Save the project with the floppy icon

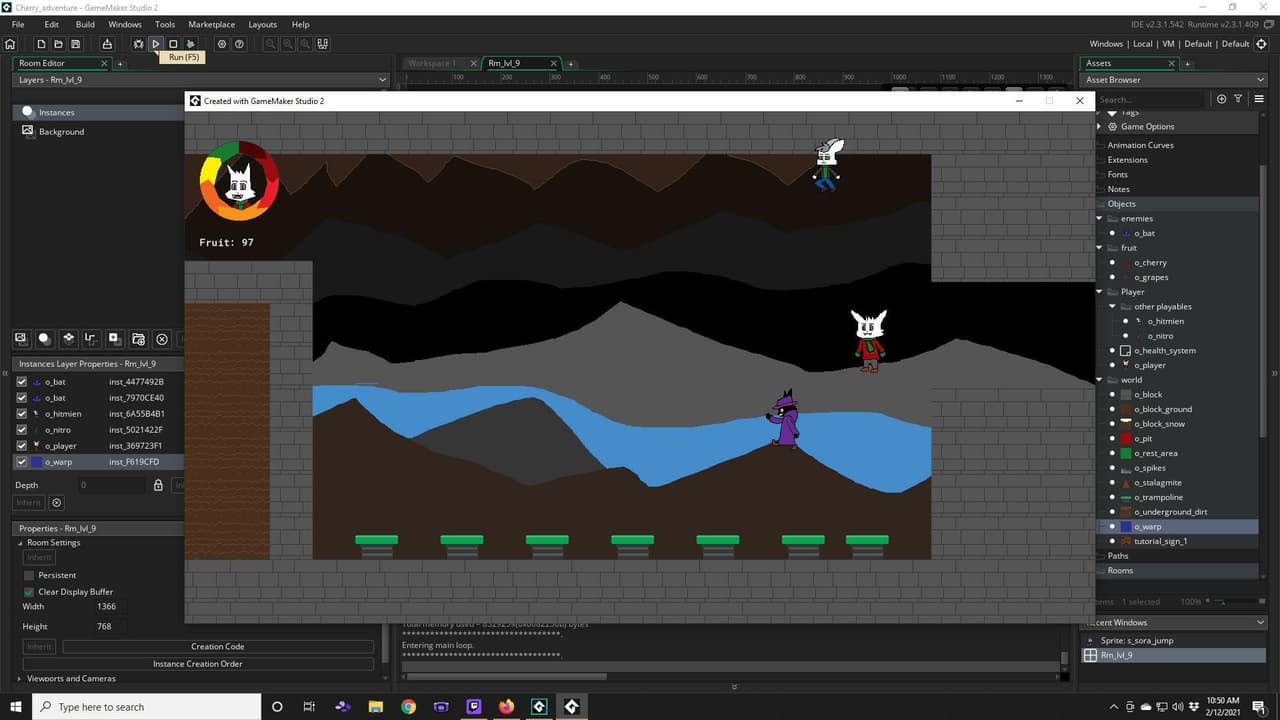pos(76,44)
